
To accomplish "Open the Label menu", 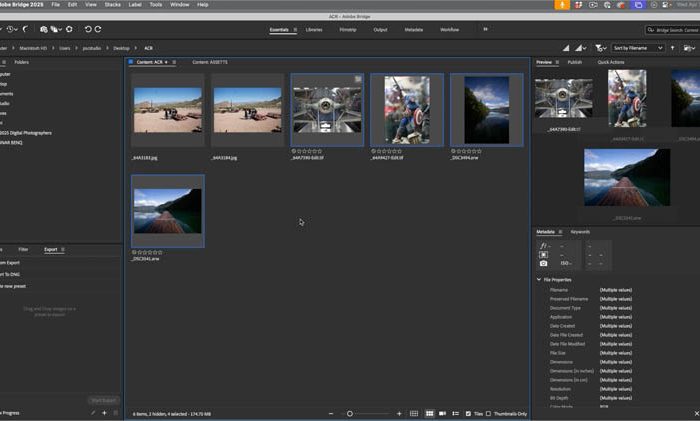I will coord(135,4).
